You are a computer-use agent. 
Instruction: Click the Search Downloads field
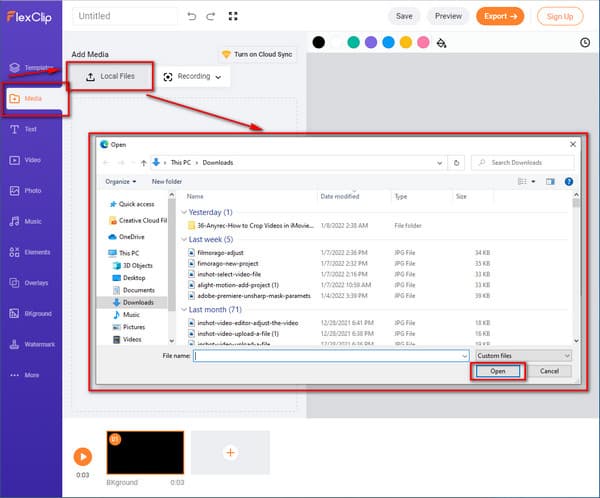point(523,163)
